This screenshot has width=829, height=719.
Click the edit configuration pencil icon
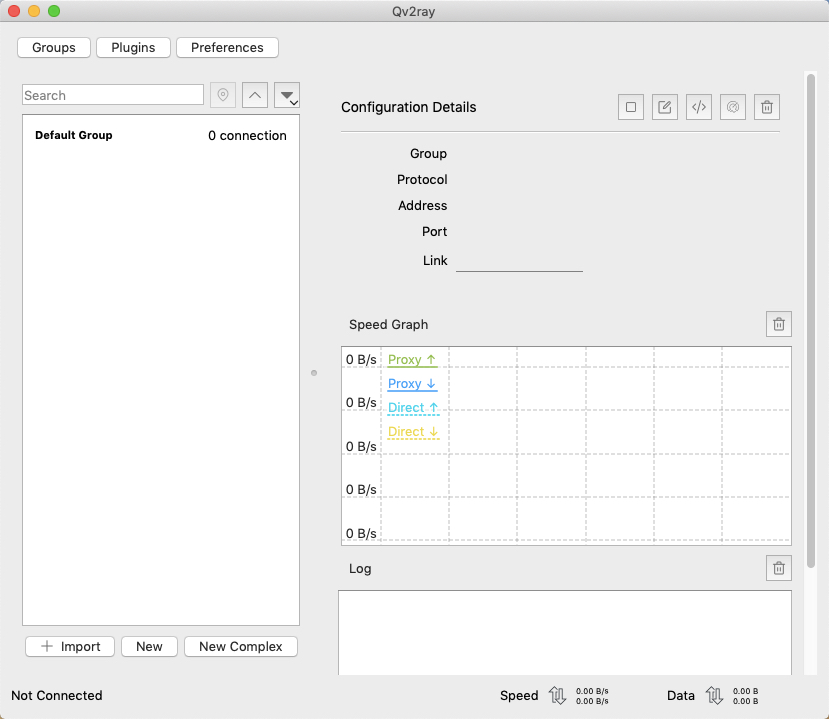click(665, 107)
